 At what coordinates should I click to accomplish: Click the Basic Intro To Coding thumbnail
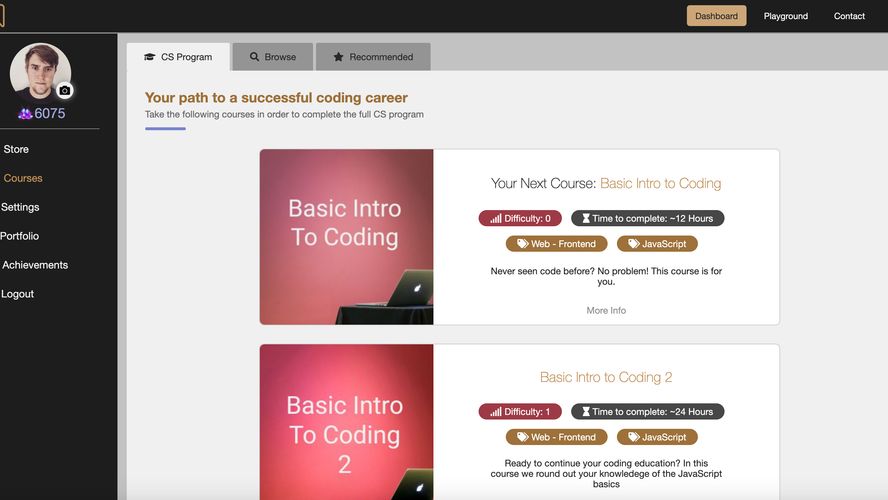click(347, 237)
